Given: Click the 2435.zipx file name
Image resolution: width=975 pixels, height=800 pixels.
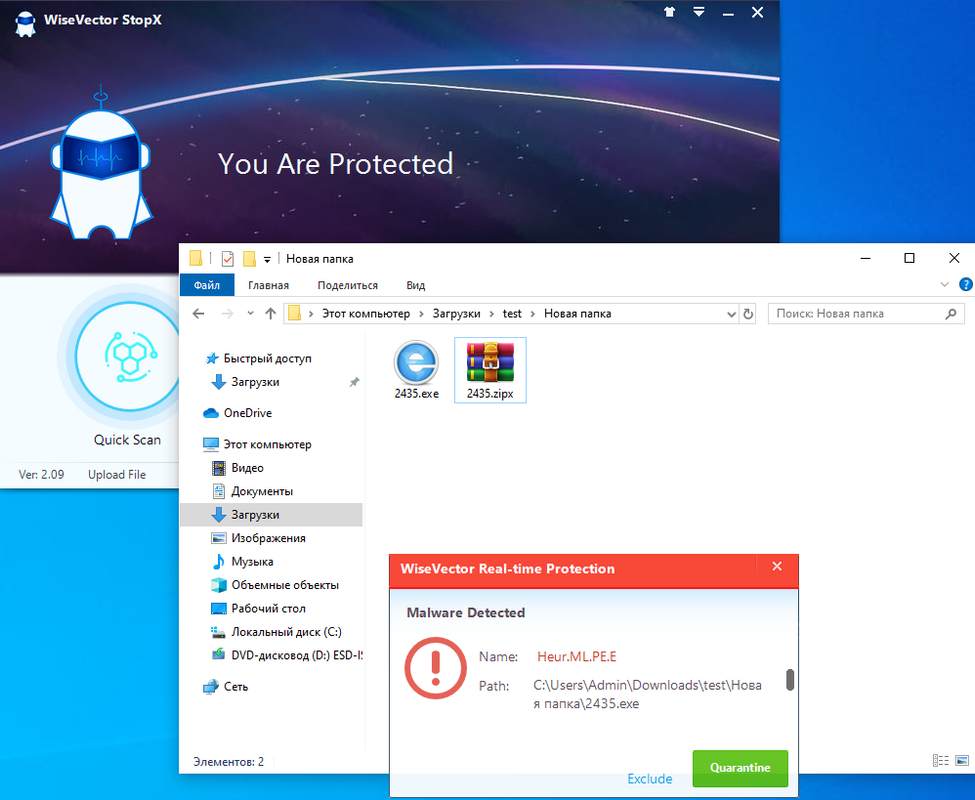Looking at the screenshot, I should pos(490,394).
